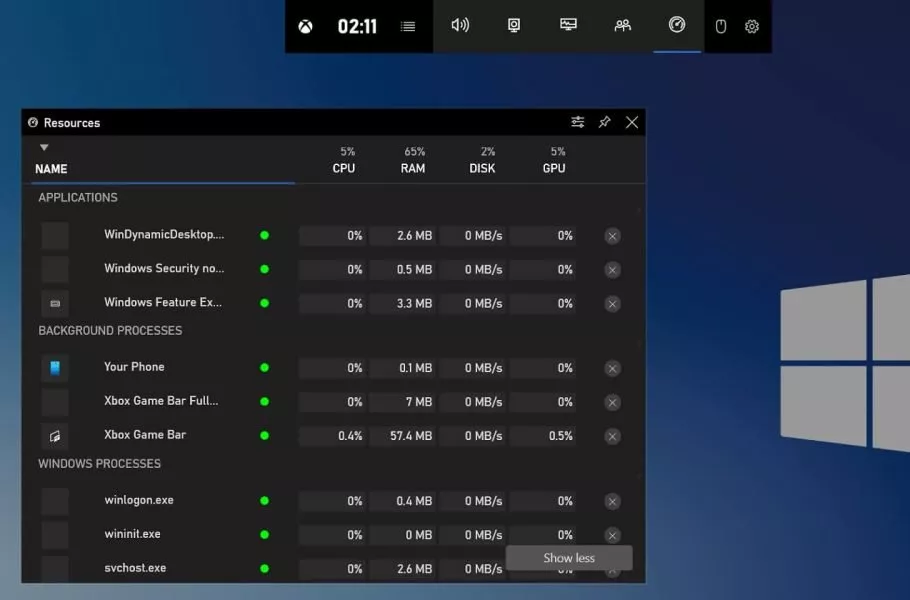Close the Resources widget
The image size is (910, 600).
(x=632, y=122)
